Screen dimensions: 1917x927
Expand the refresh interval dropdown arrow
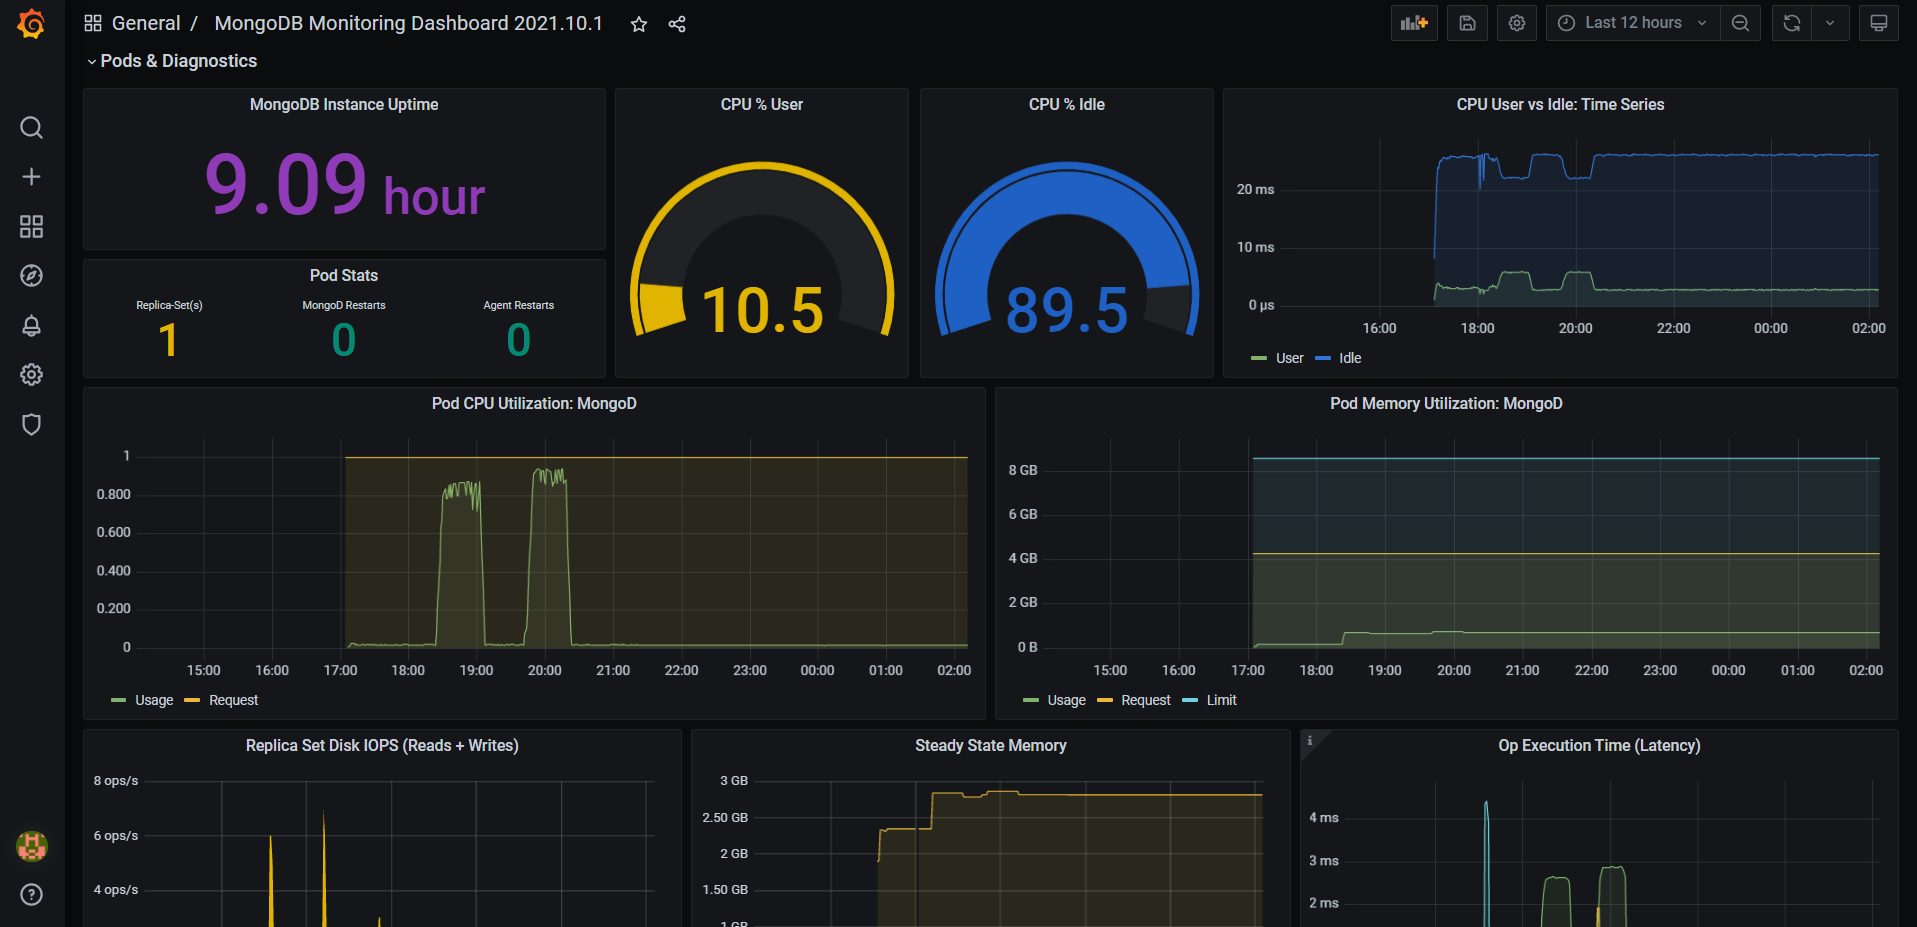[x=1830, y=23]
